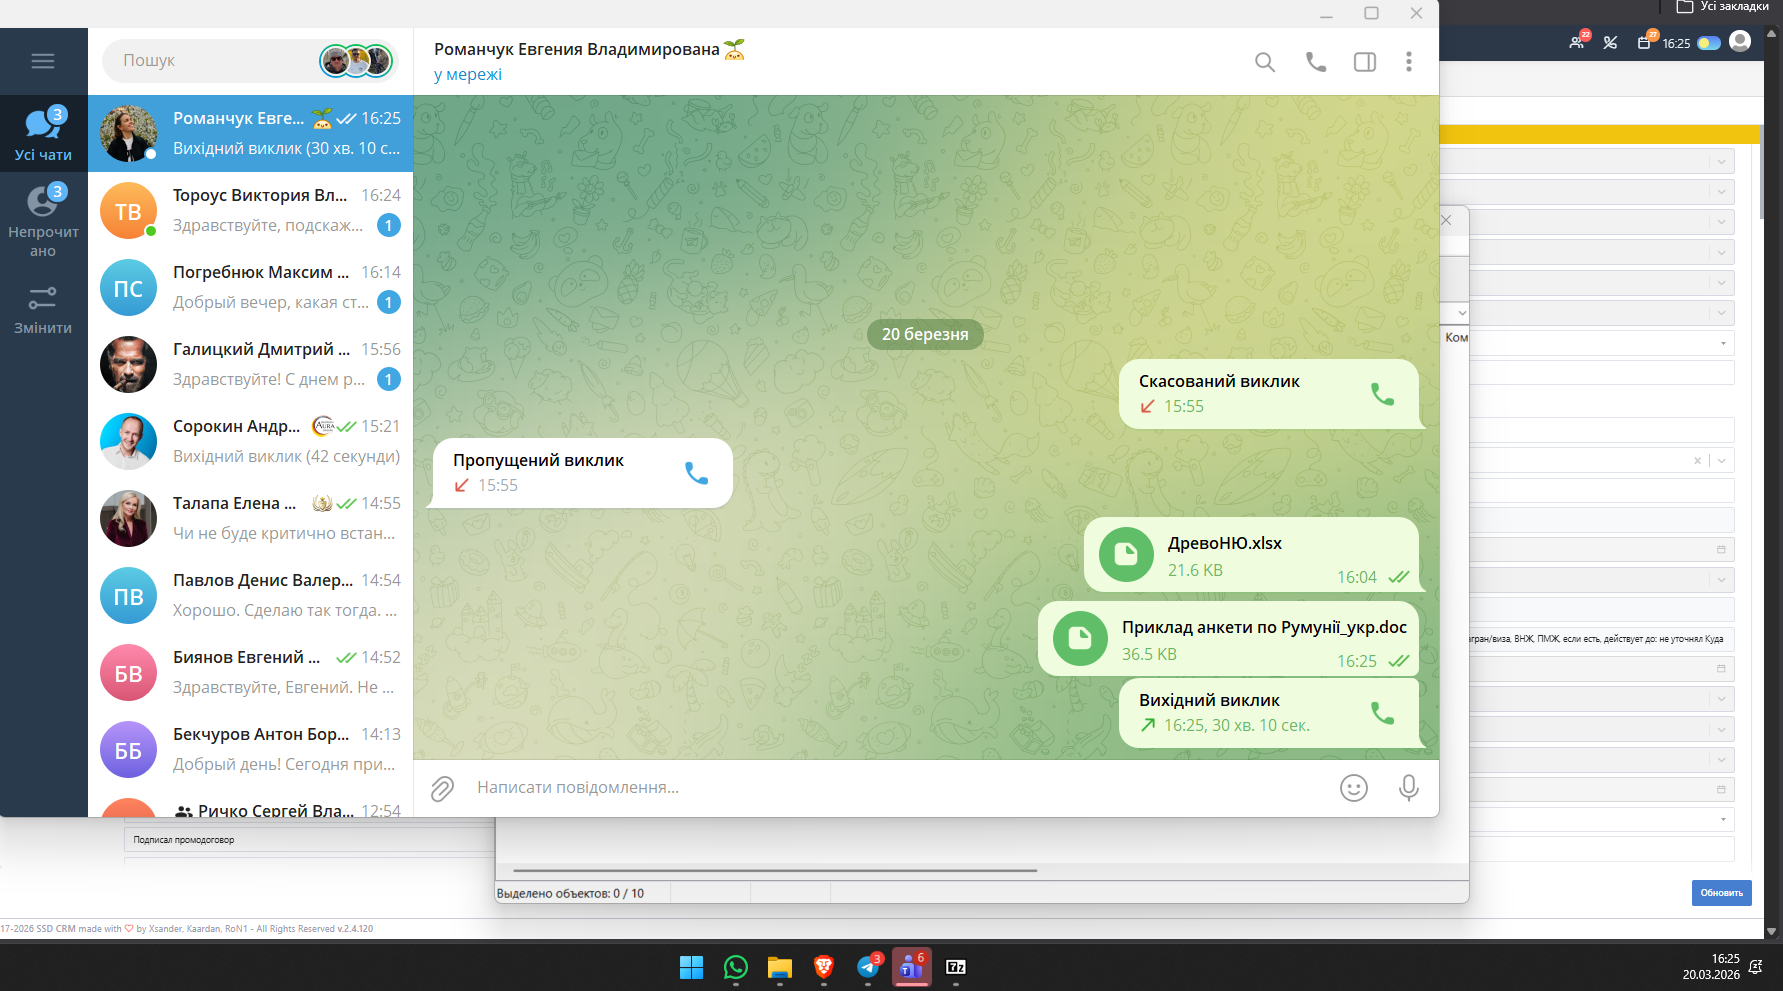Open the chat with Павлов Денис
The width and height of the screenshot is (1783, 991).
point(251,596)
